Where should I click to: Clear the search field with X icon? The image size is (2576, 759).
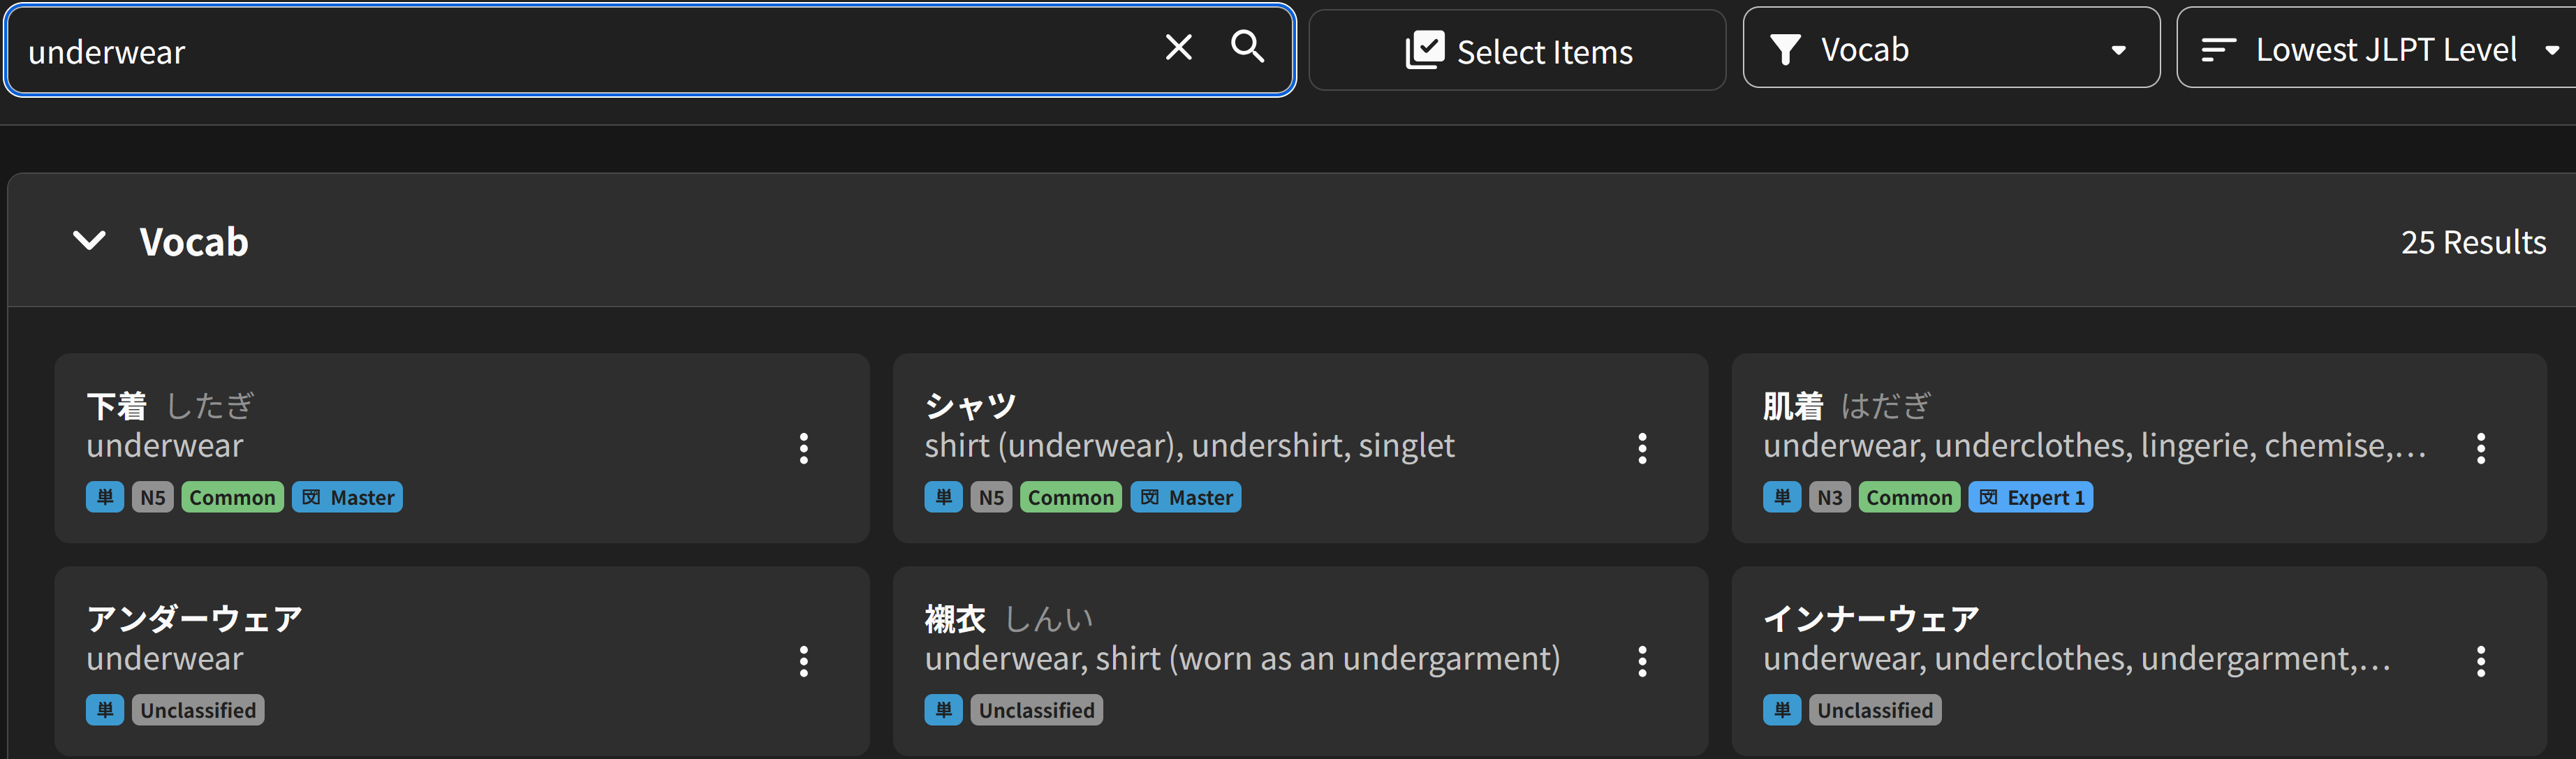pos(1179,47)
